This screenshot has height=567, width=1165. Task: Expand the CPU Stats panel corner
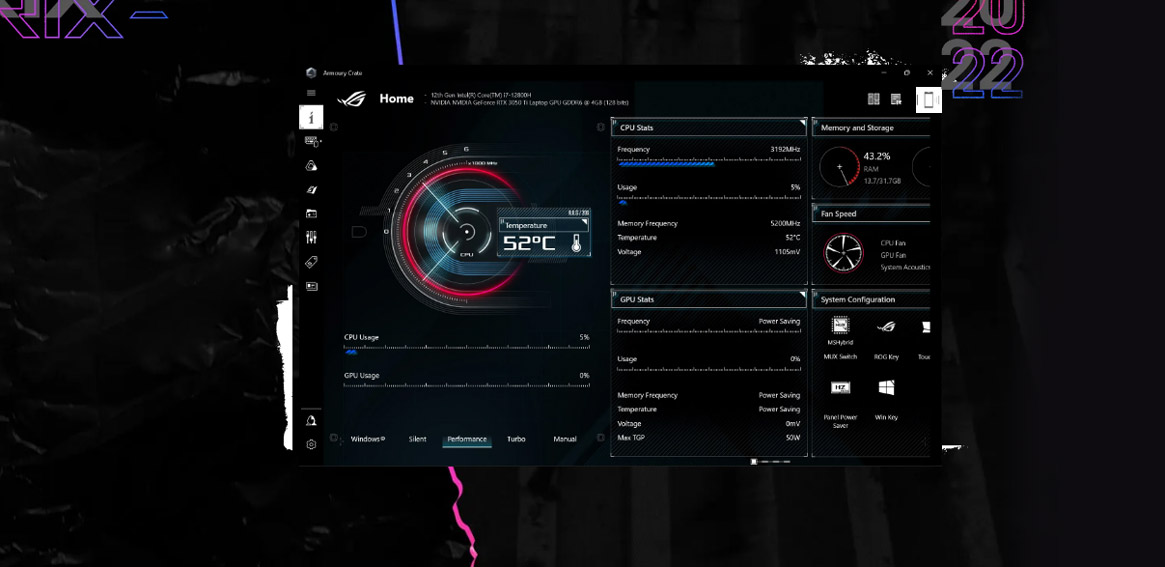[802, 122]
